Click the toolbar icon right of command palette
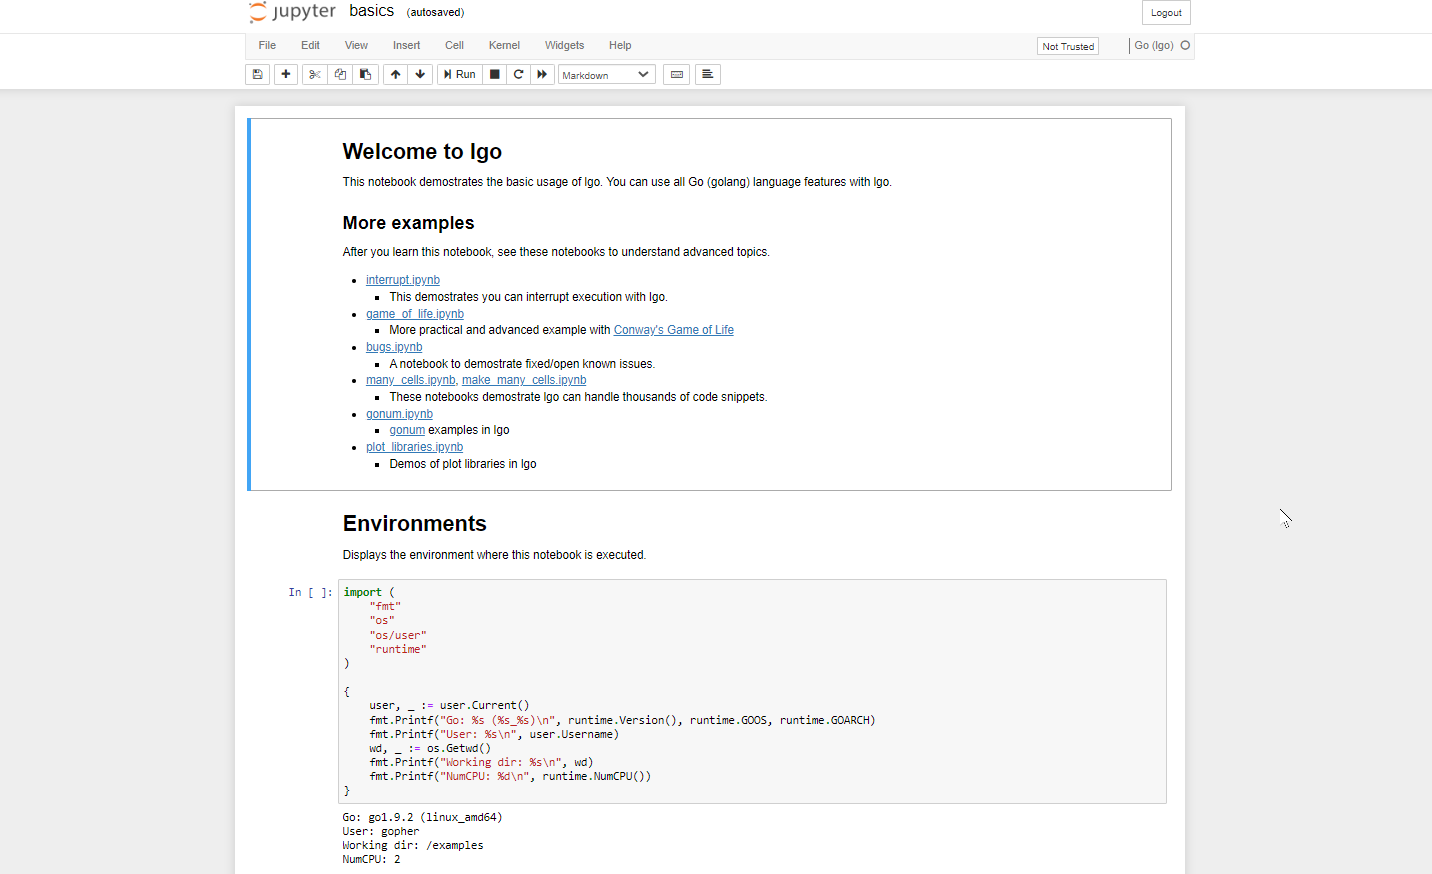 pos(708,74)
